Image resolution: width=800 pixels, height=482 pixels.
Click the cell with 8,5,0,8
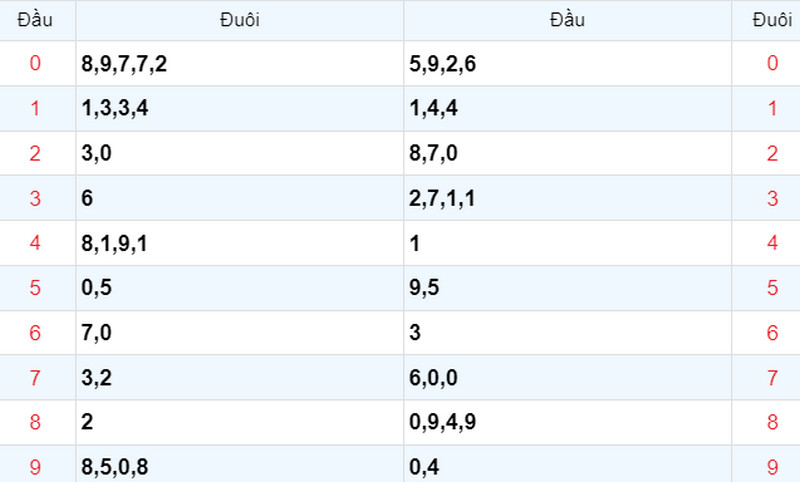click(240, 464)
